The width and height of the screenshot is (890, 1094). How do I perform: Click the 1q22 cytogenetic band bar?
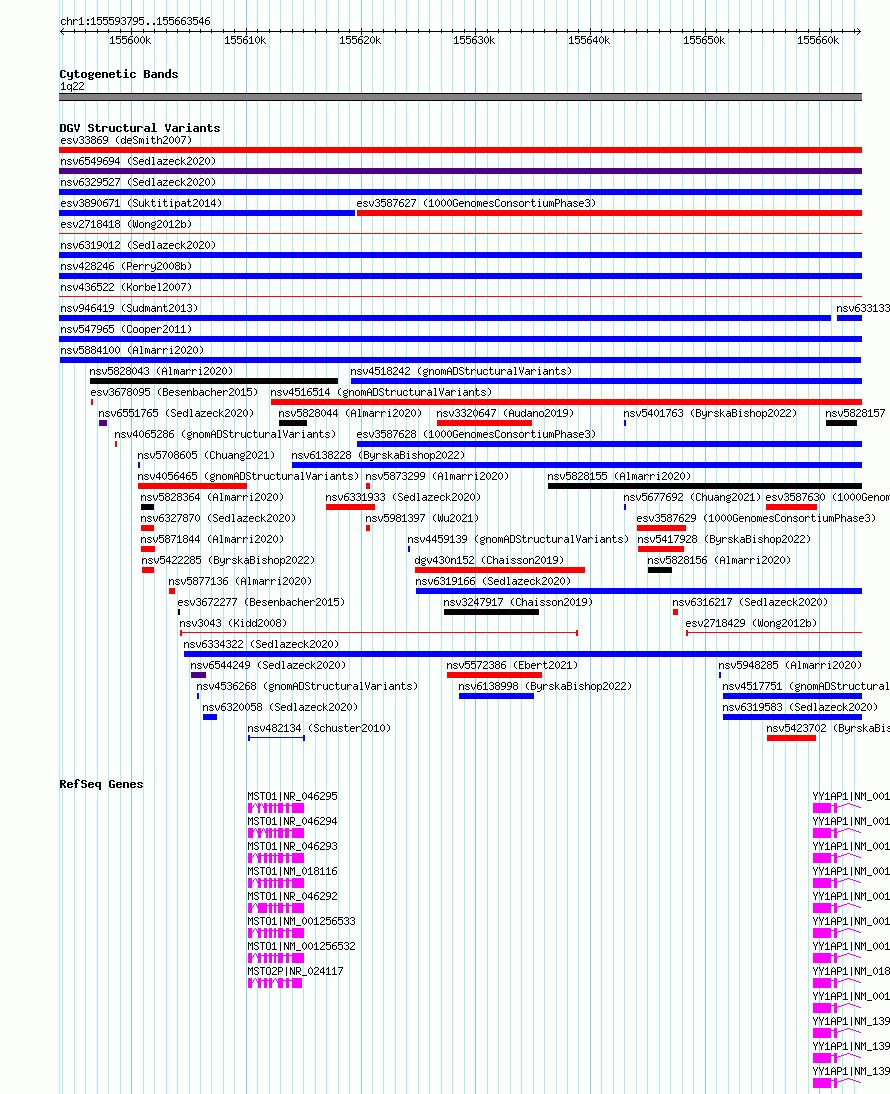click(460, 97)
